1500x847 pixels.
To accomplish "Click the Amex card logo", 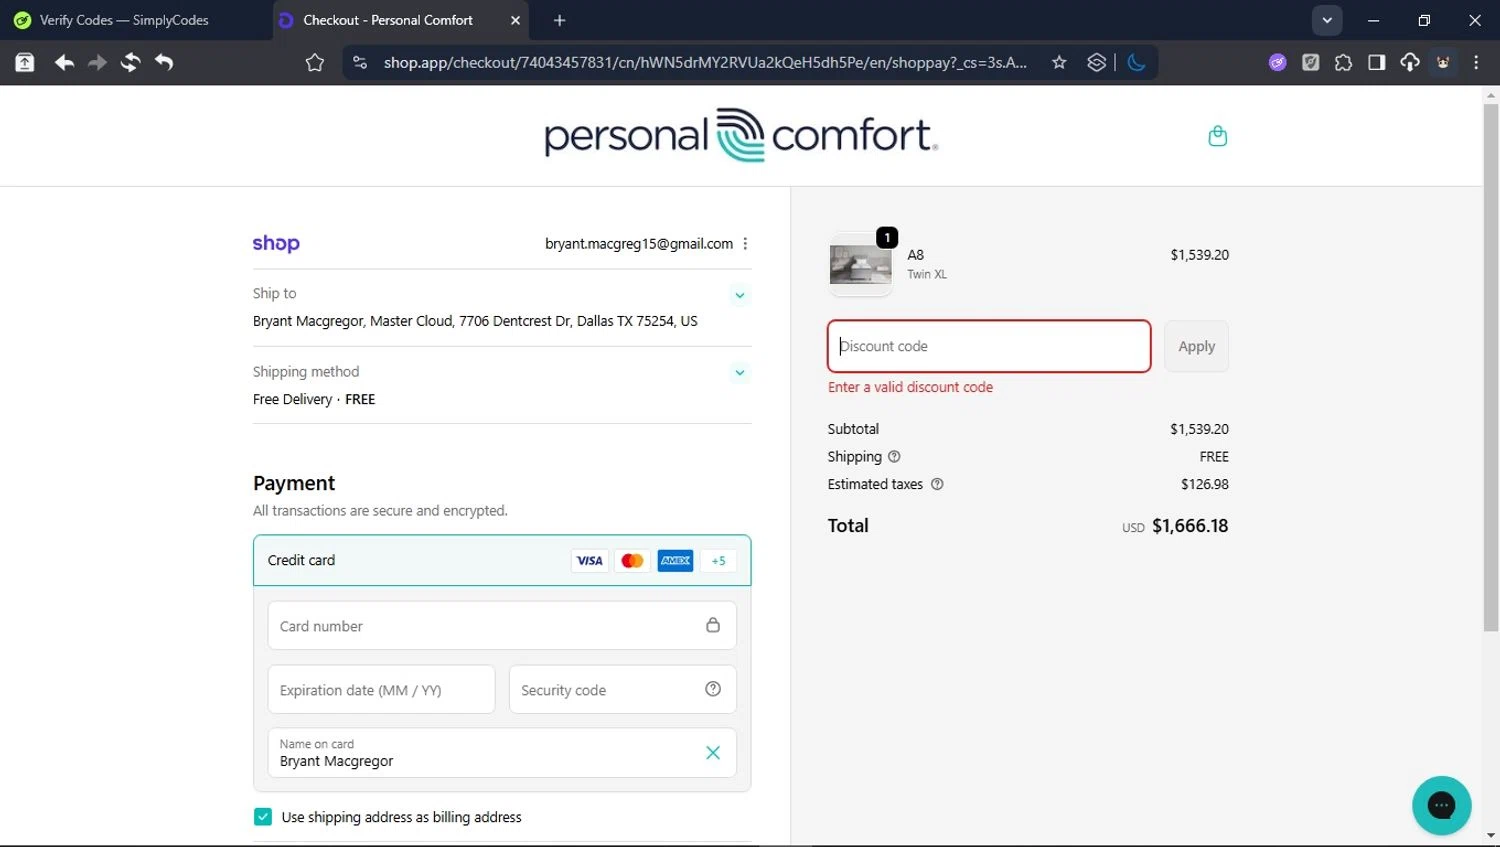I will (x=675, y=561).
